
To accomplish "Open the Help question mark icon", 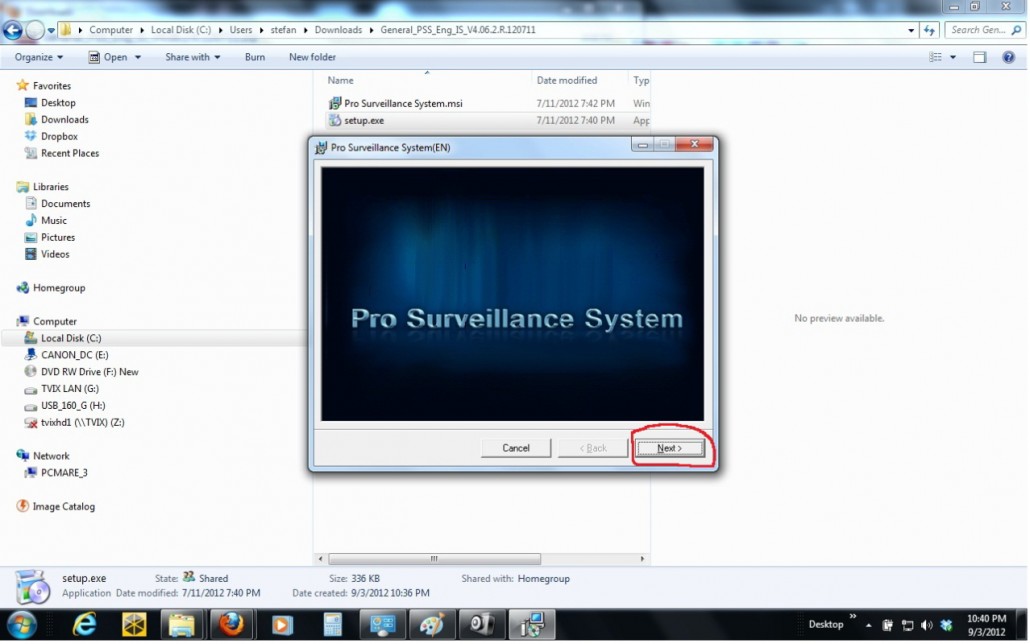I will click(x=1008, y=57).
